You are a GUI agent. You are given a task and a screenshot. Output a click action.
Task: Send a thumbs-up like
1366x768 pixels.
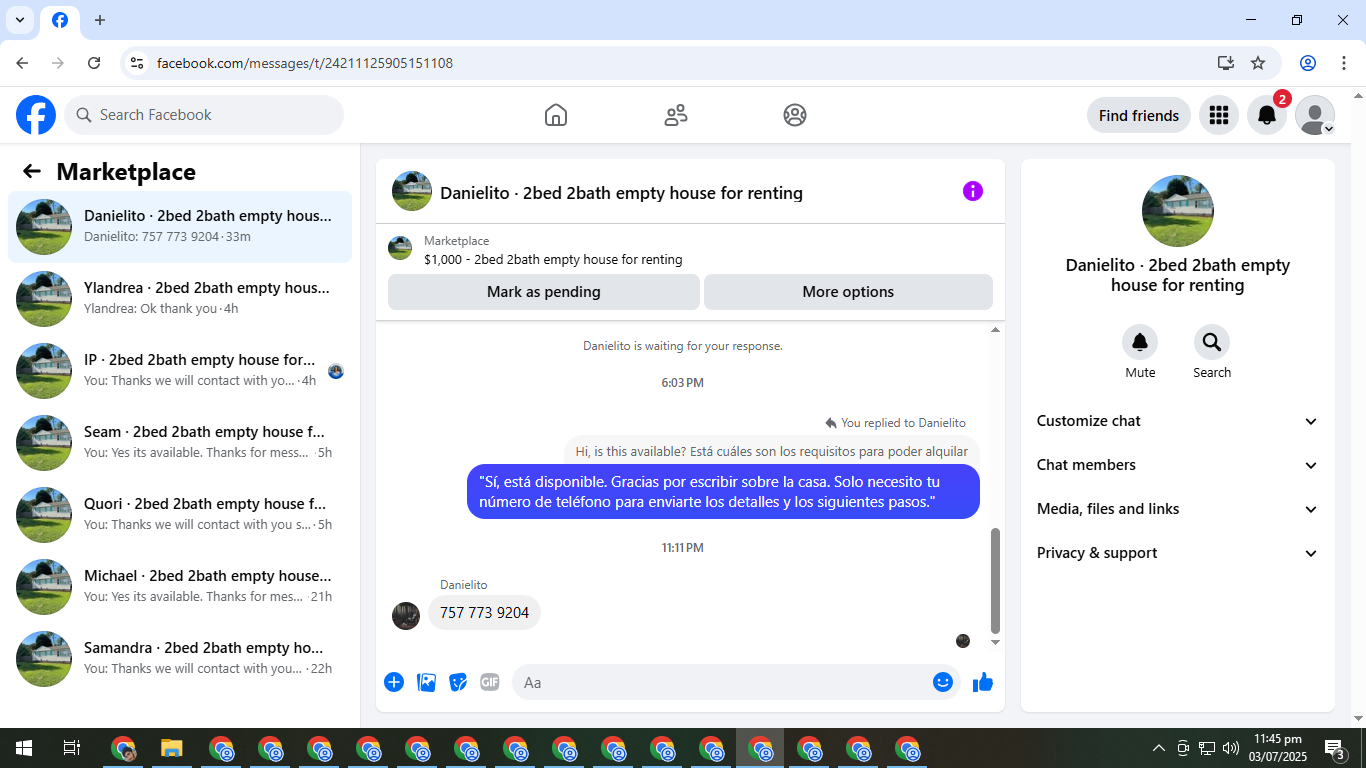(x=983, y=682)
